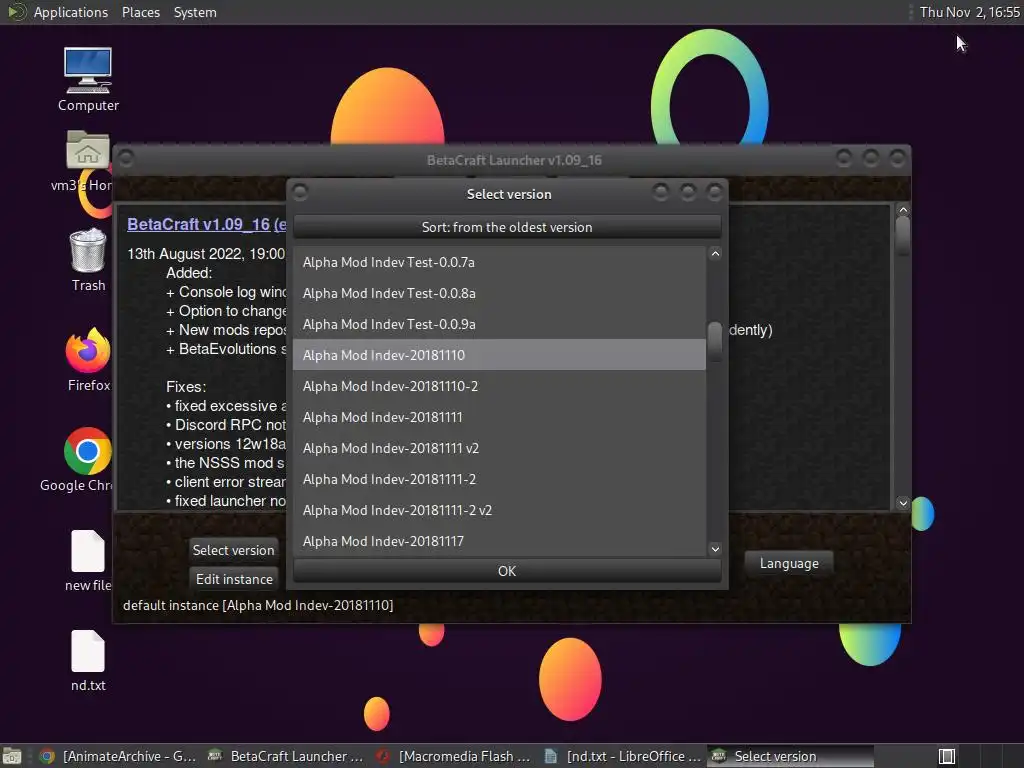Screen dimensions: 1024x768
Task: Select Alpha Mod Indev-20181111-2 entry
Action: click(x=499, y=479)
